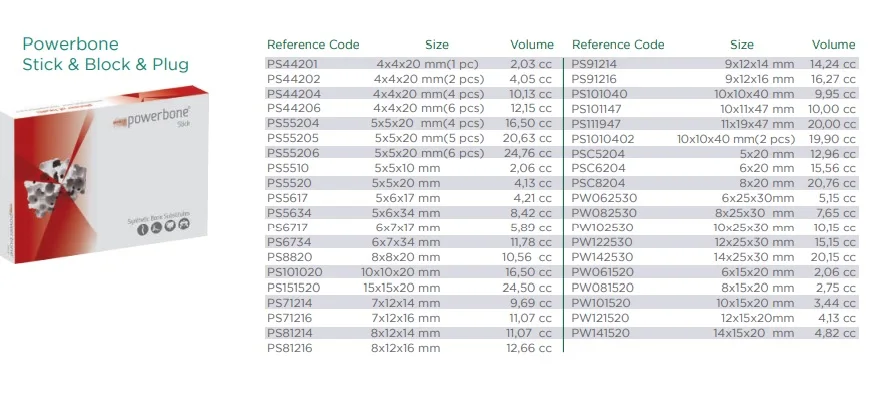Click the bone block picture on the box
This screenshot has width=890, height=415.
(x=55, y=187)
